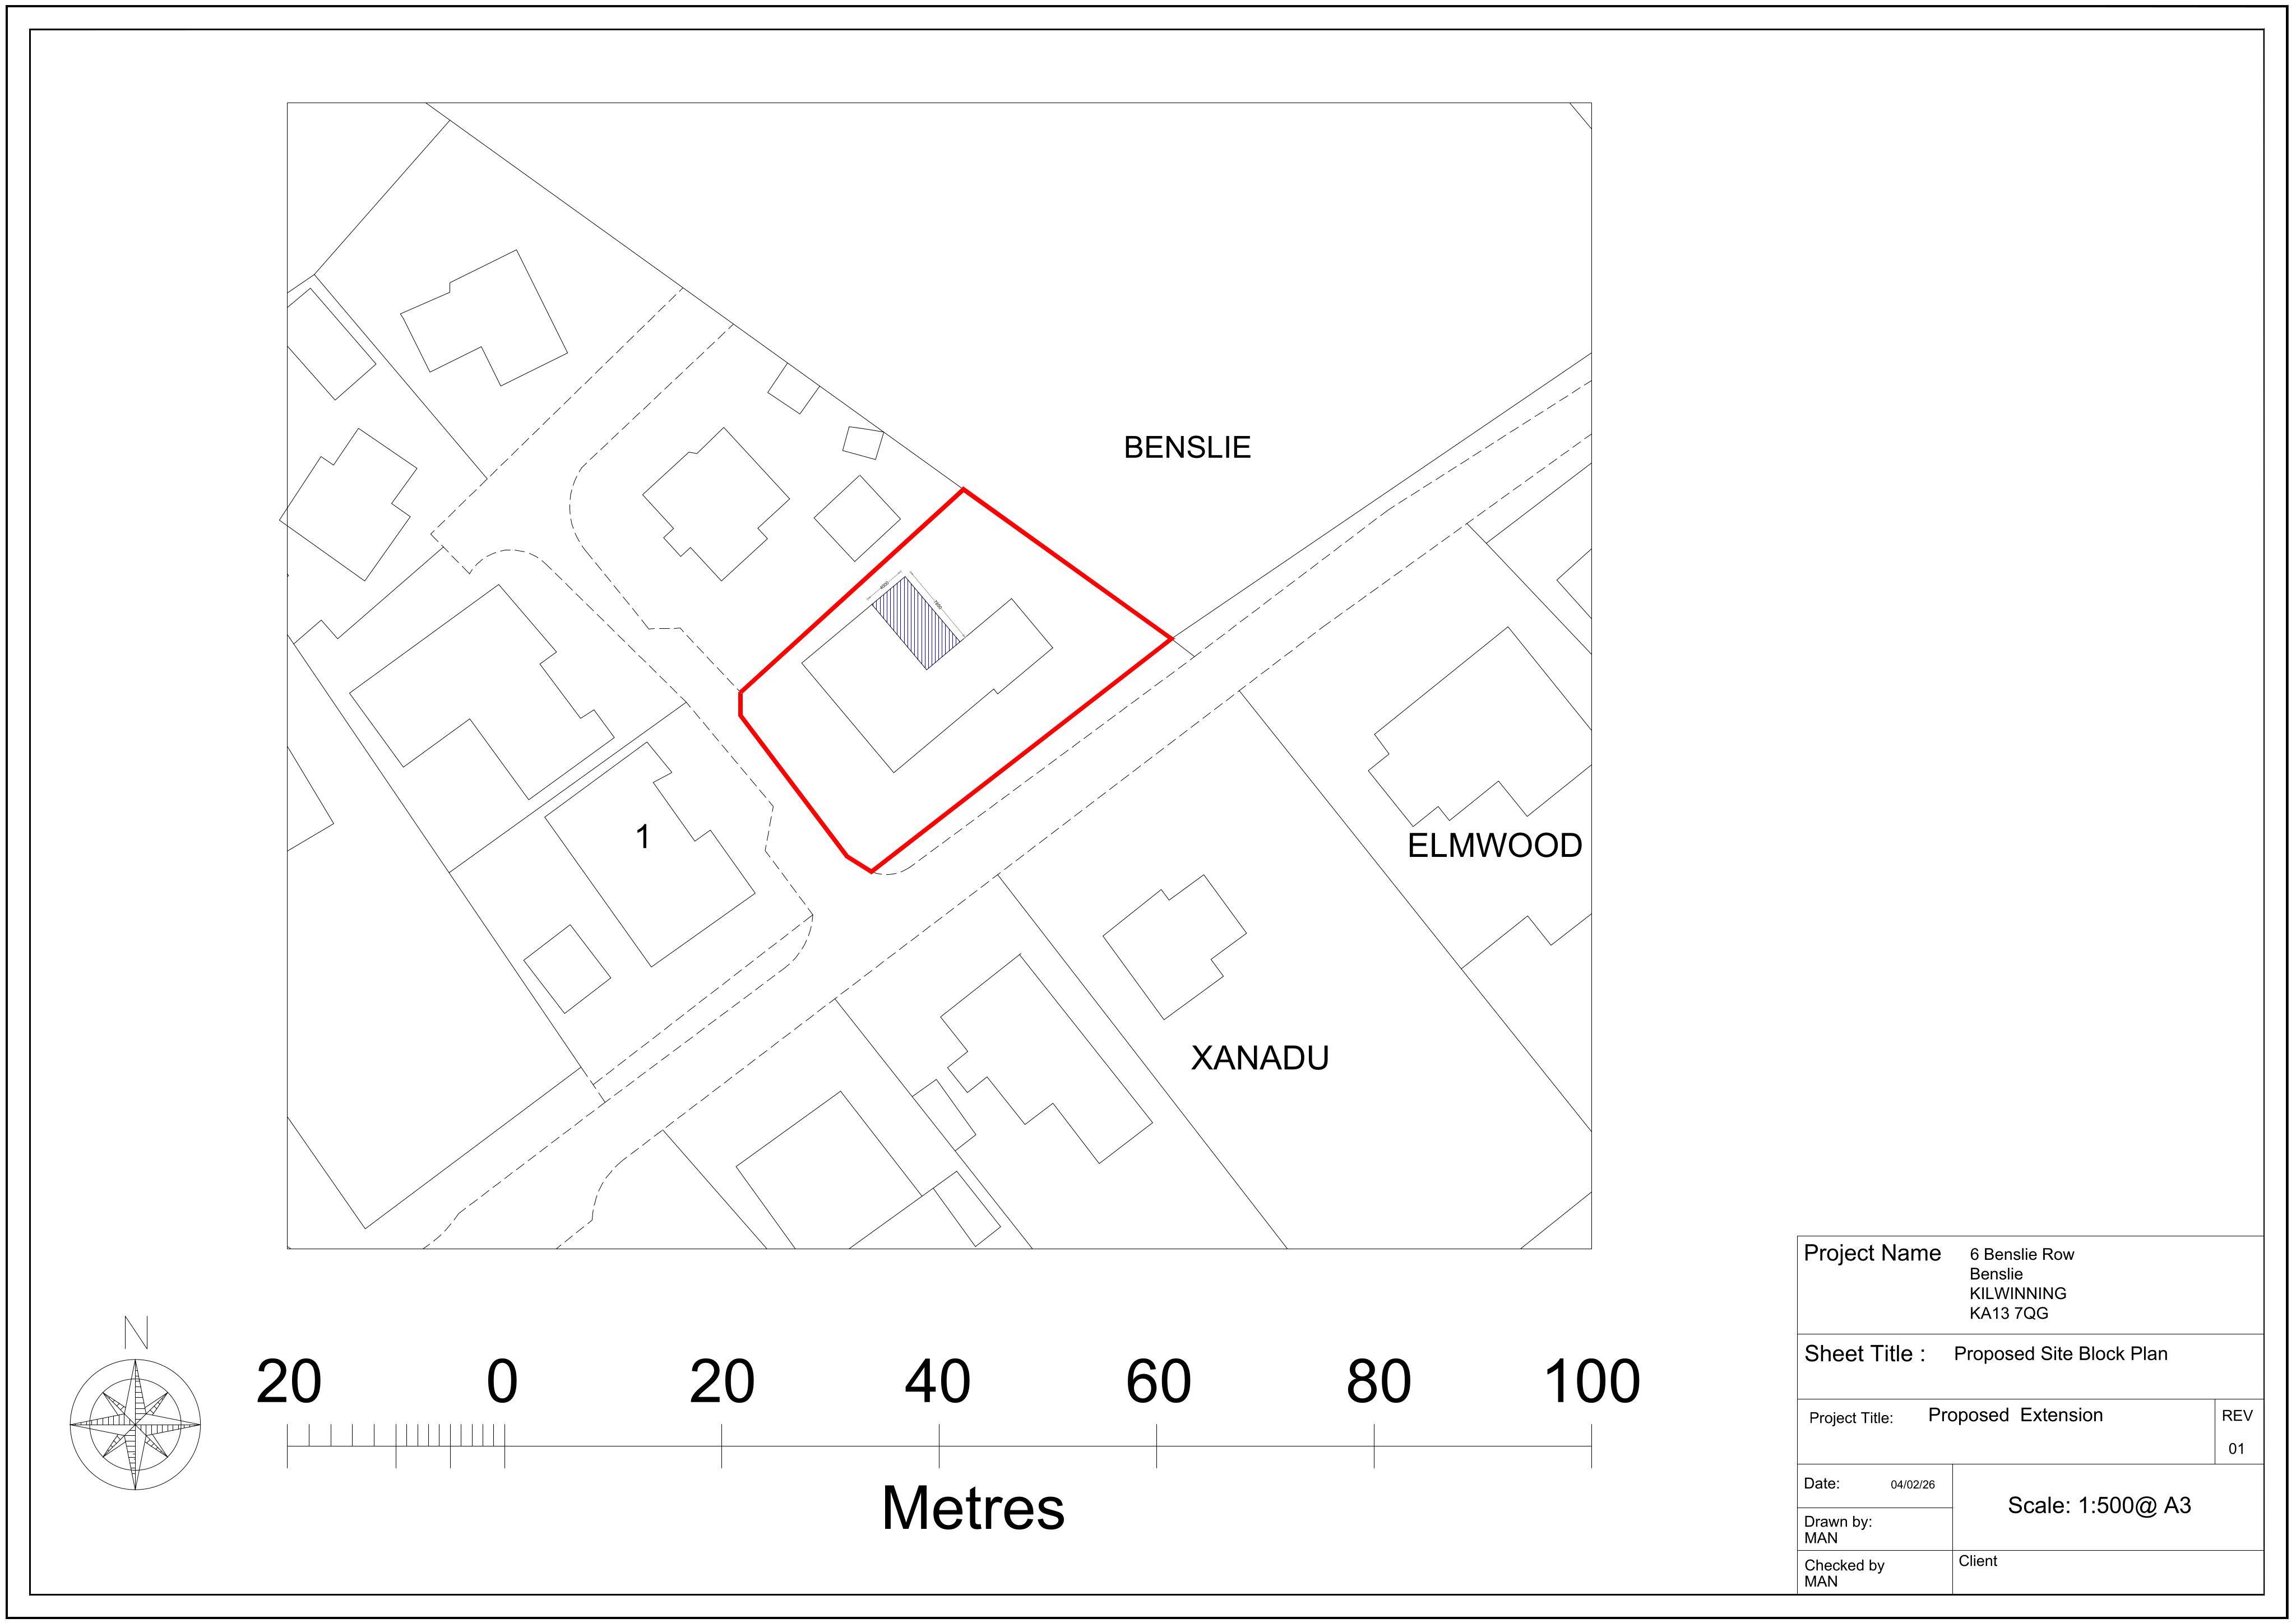Click the hatched proposed extension area
Viewport: 2296px width, 1623px height.
tap(916, 622)
